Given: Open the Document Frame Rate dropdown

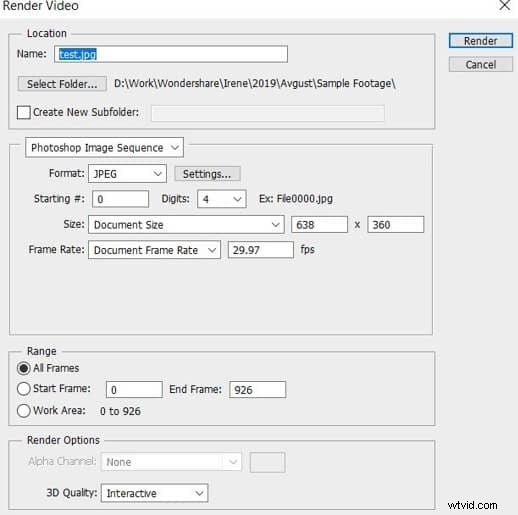Looking at the screenshot, I should click(154, 250).
